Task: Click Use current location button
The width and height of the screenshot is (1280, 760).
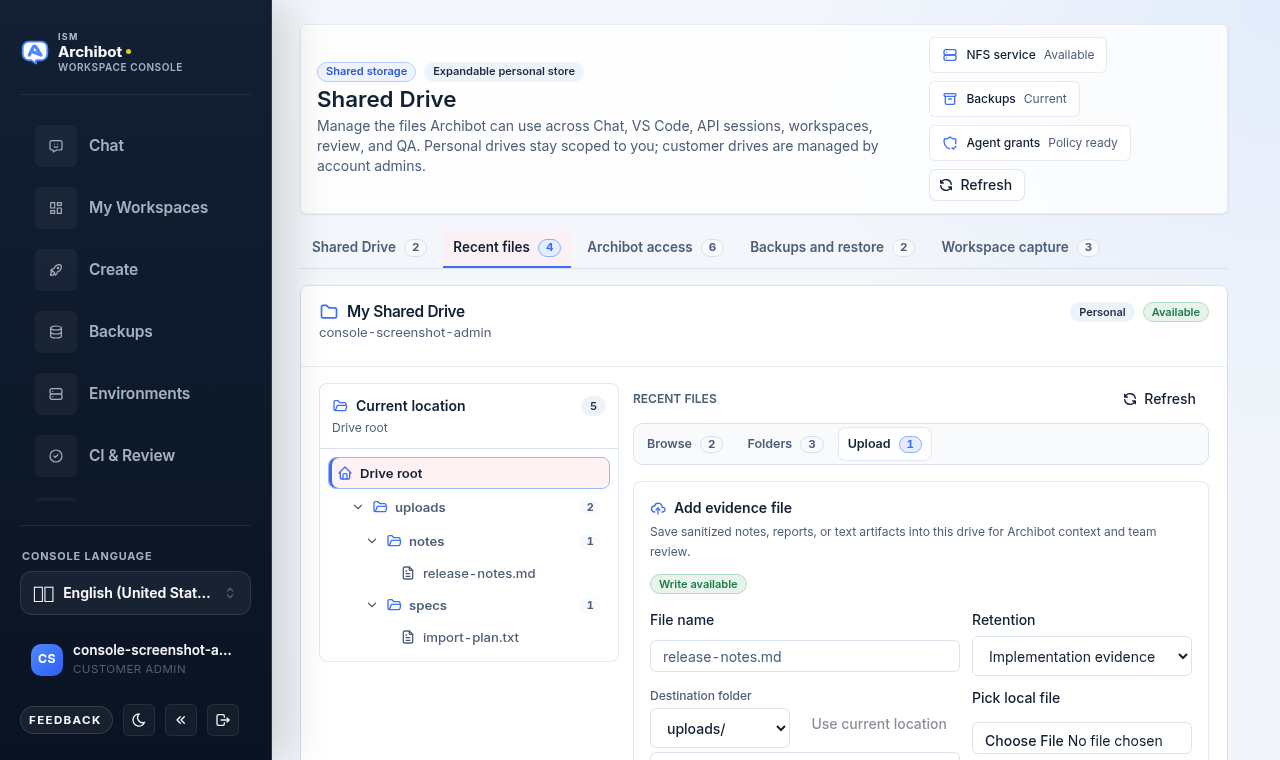Action: [879, 724]
